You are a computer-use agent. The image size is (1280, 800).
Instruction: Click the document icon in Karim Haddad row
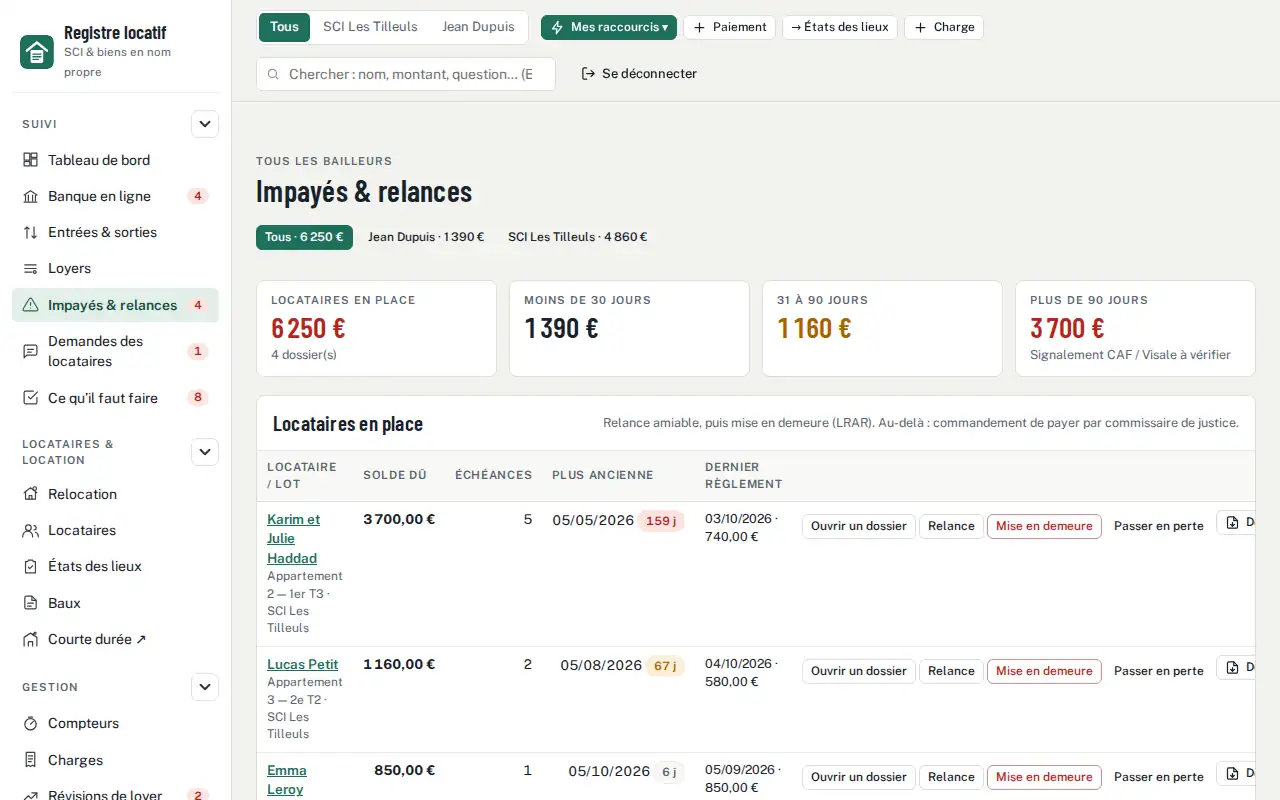tap(1233, 522)
